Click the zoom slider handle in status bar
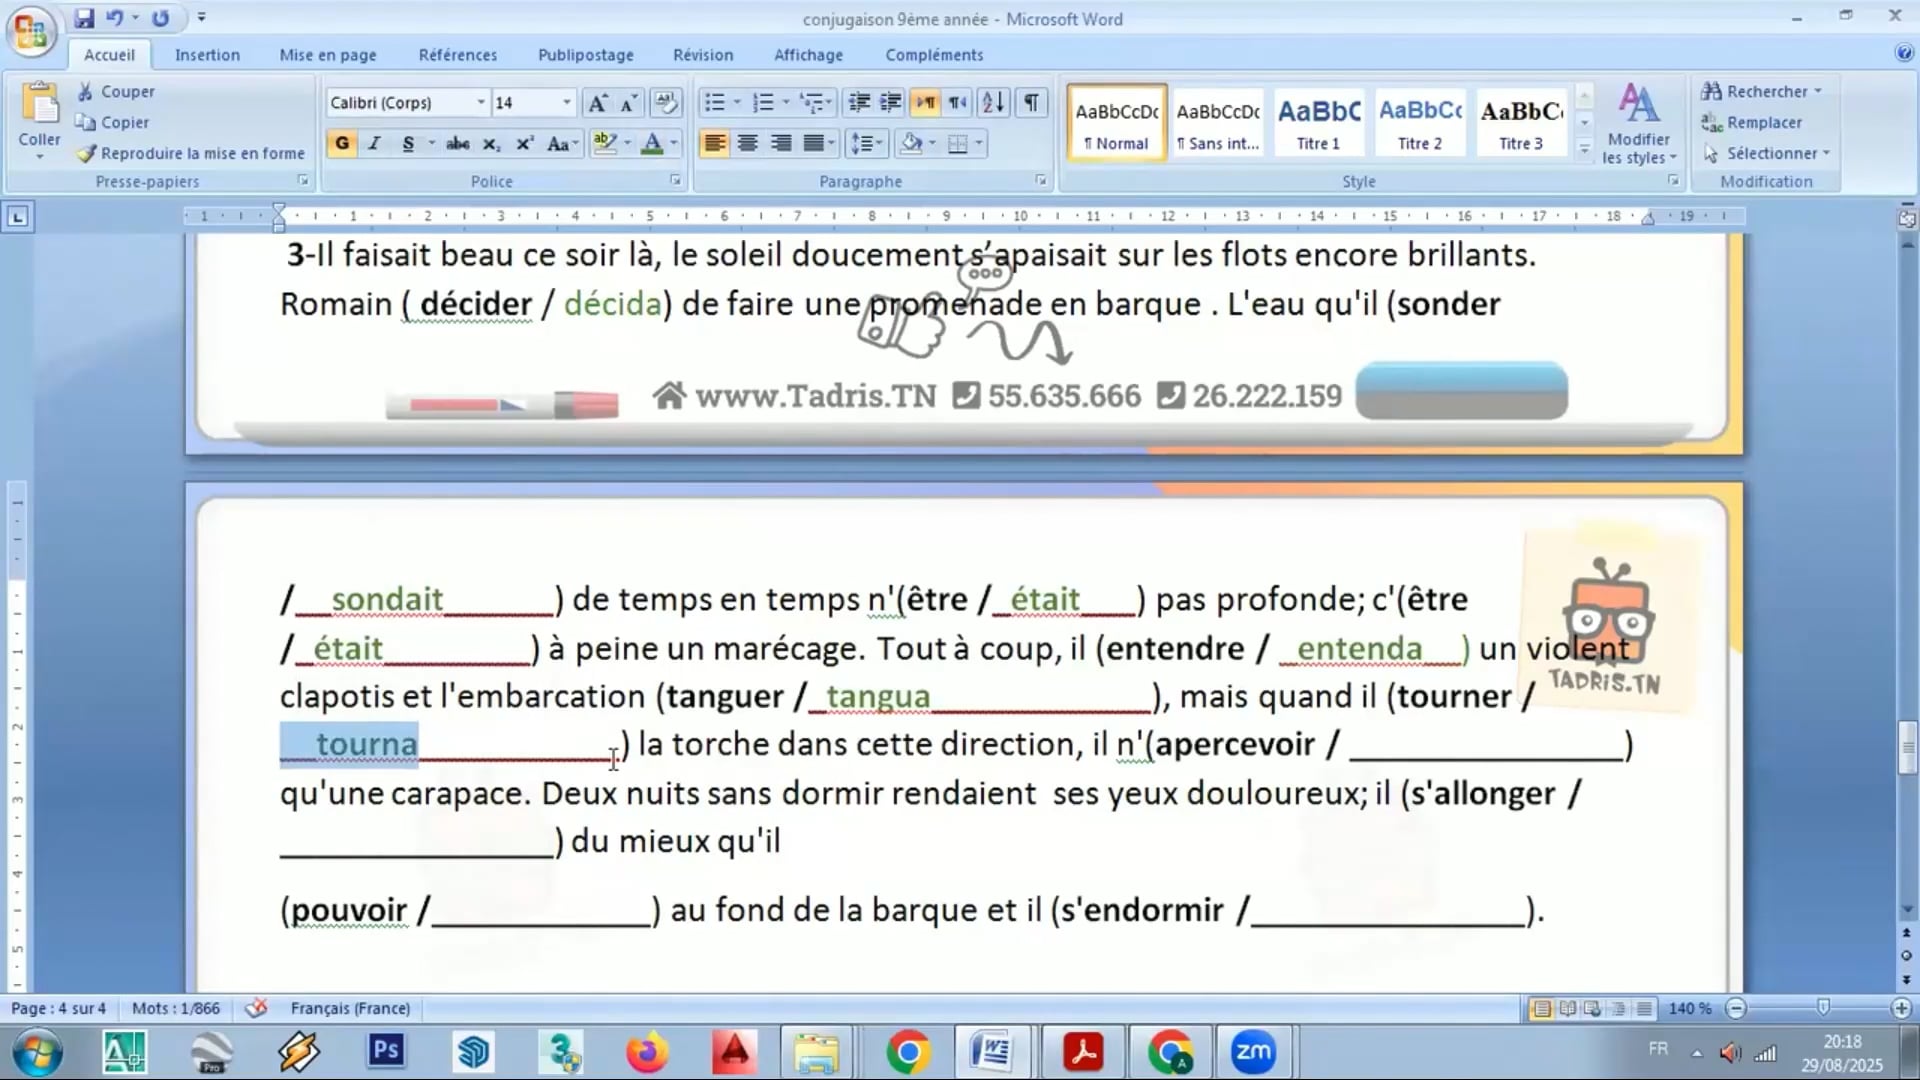 [1822, 1008]
